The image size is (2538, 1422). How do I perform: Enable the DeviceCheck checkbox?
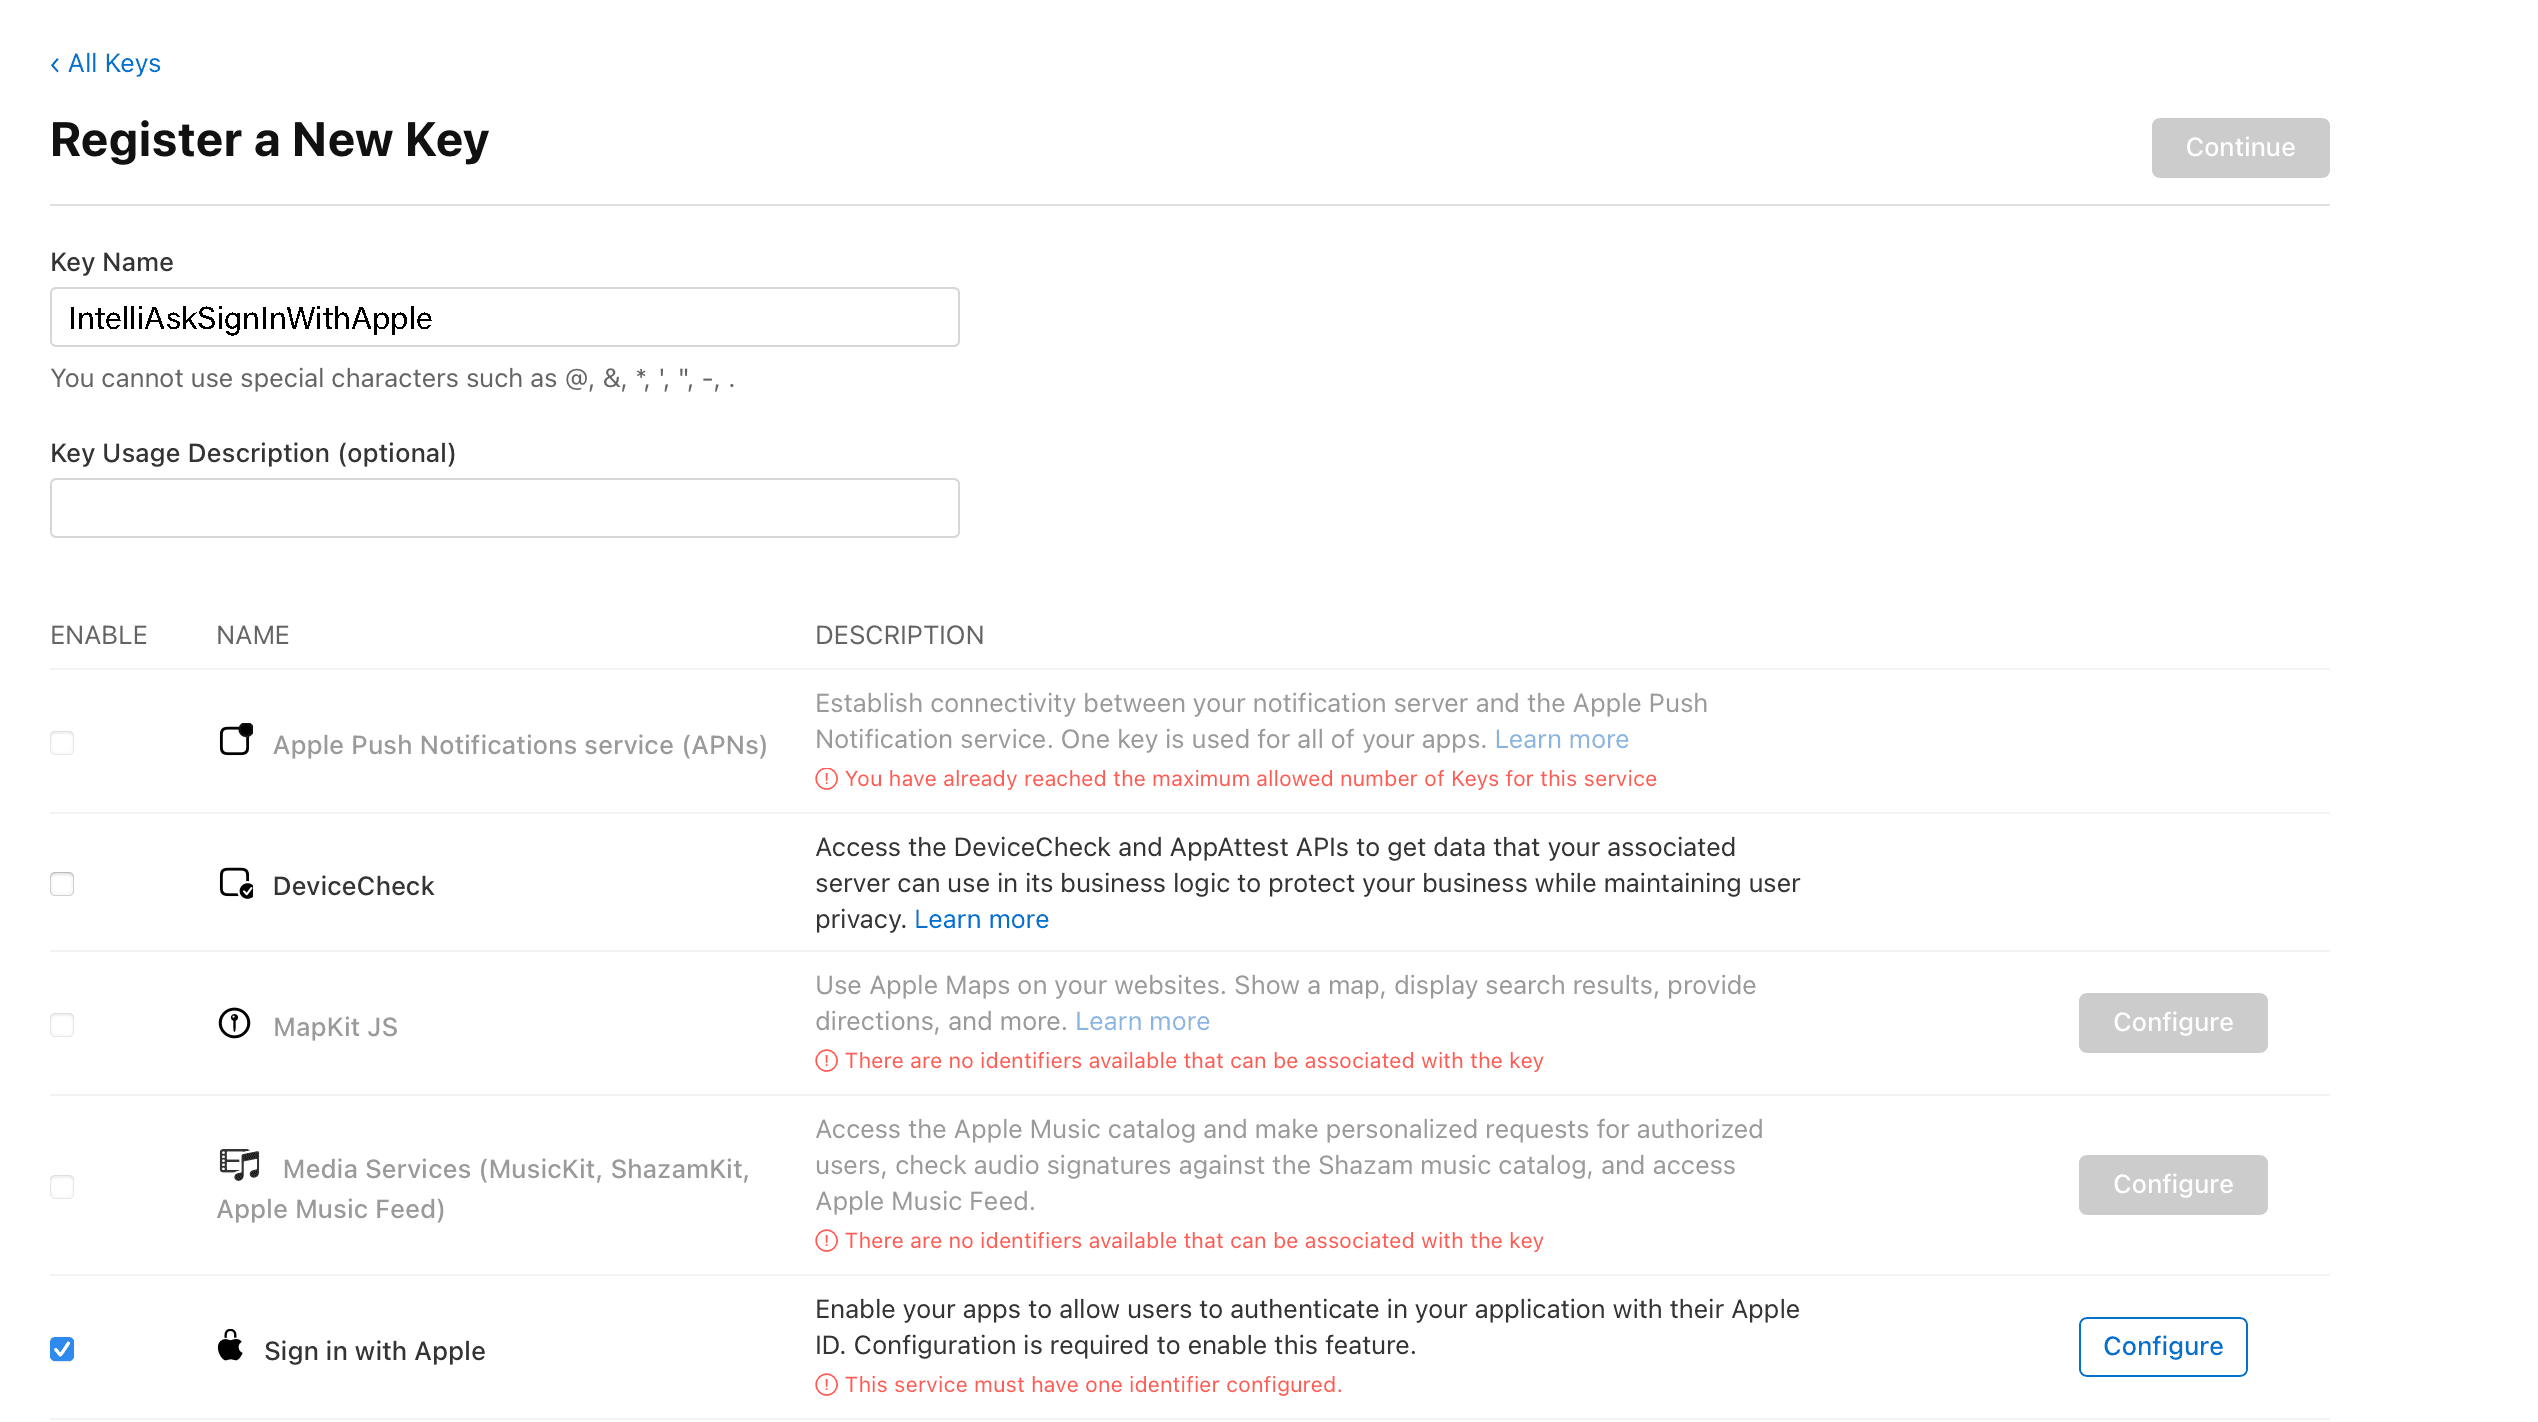[62, 884]
